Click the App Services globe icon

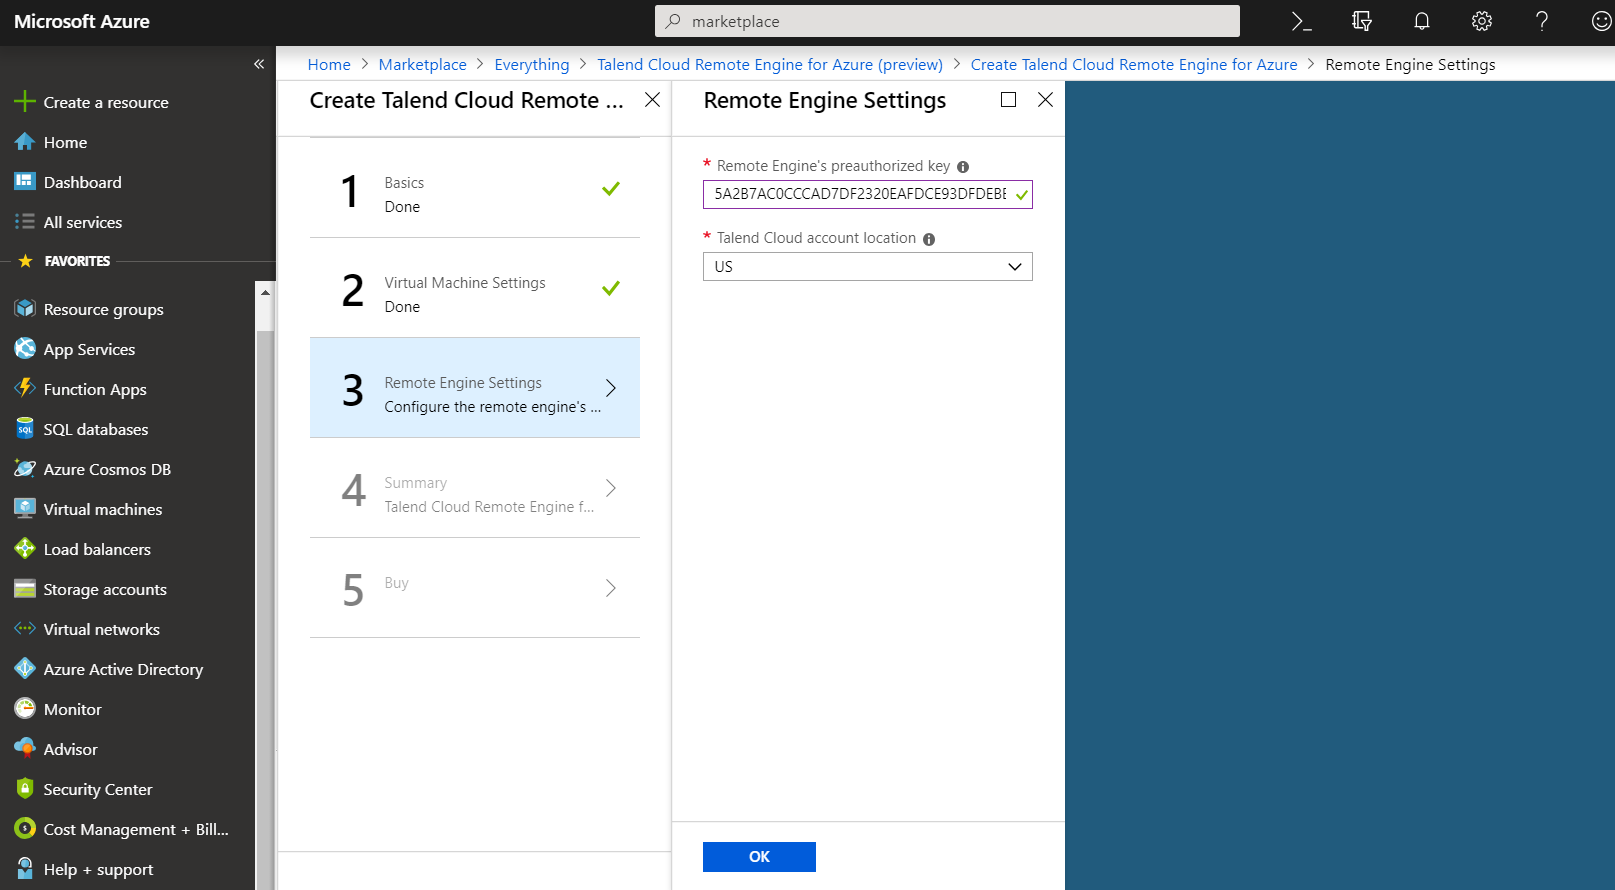(25, 349)
